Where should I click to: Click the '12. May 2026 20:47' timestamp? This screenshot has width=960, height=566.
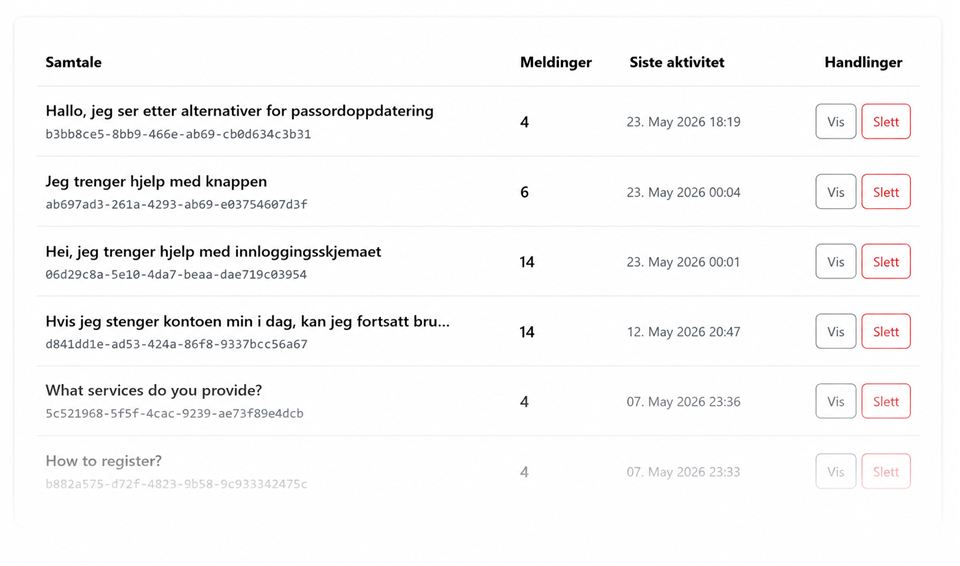click(x=683, y=331)
